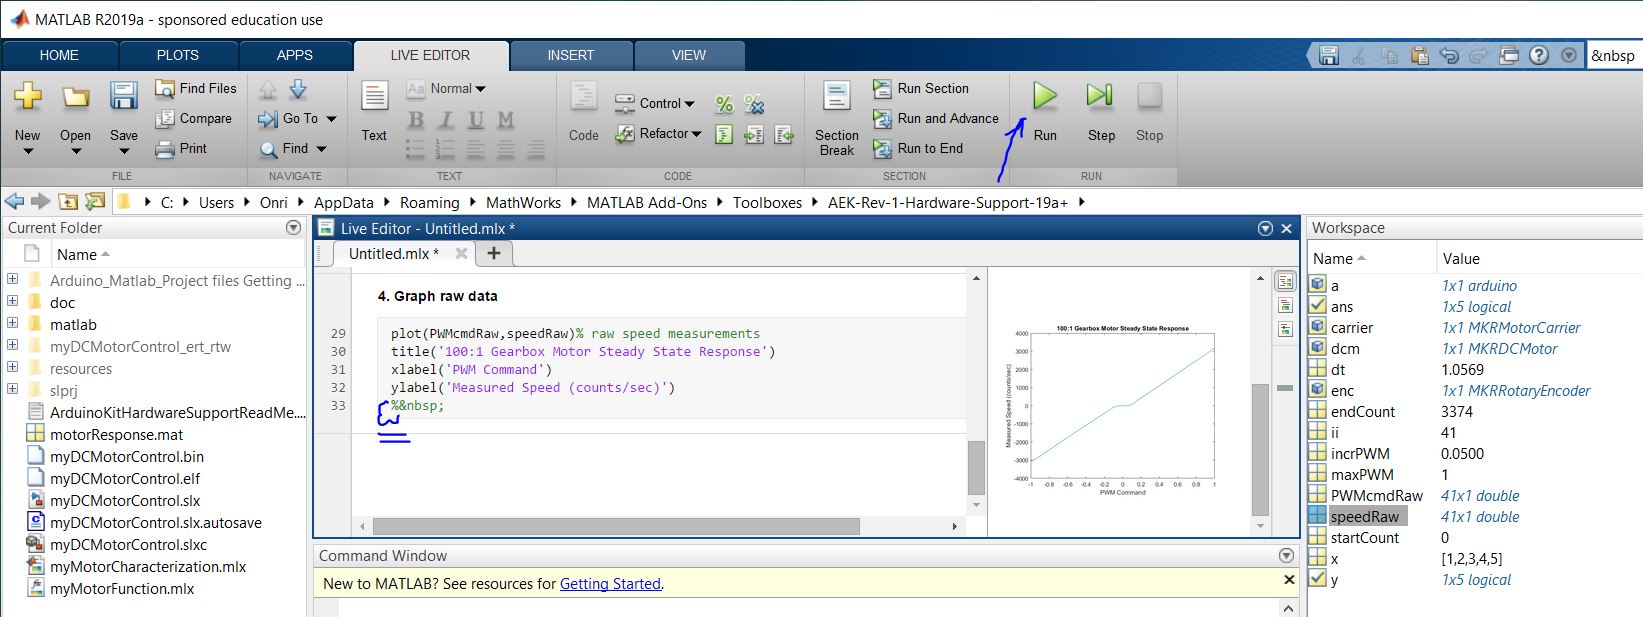Switch to the APPS tab
1643x617 pixels.
295,55
